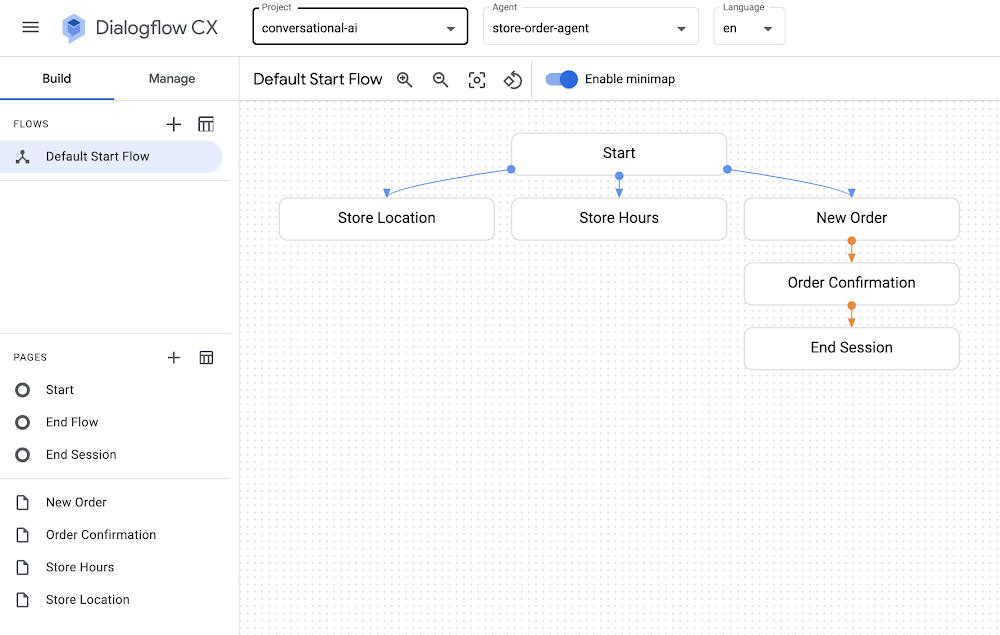Switch to the Manage tab
Screen dimensions: 1000x635
click(172, 78)
